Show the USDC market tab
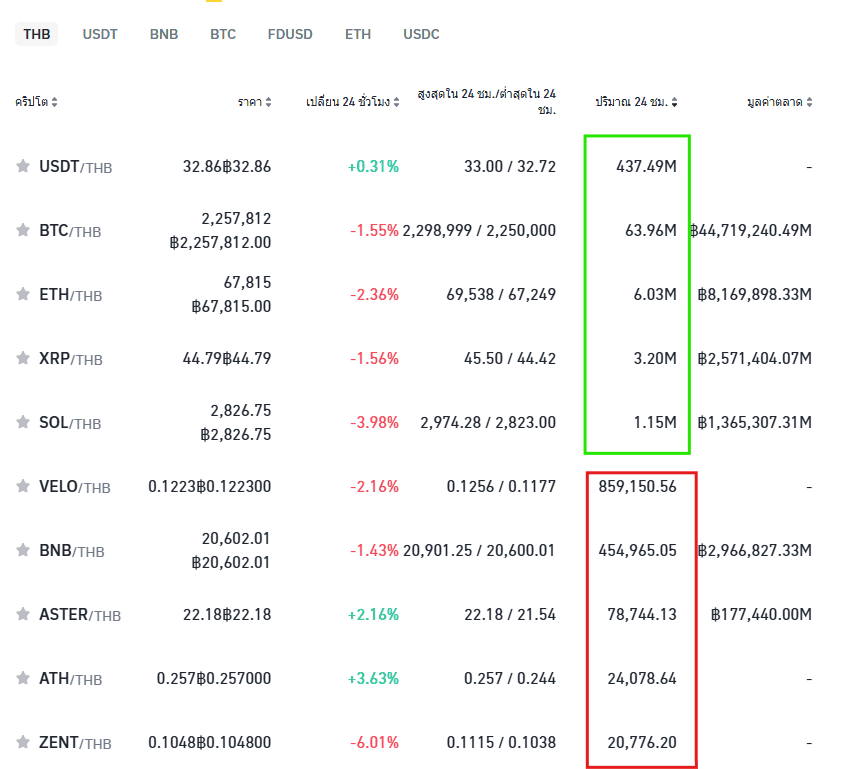 point(421,34)
